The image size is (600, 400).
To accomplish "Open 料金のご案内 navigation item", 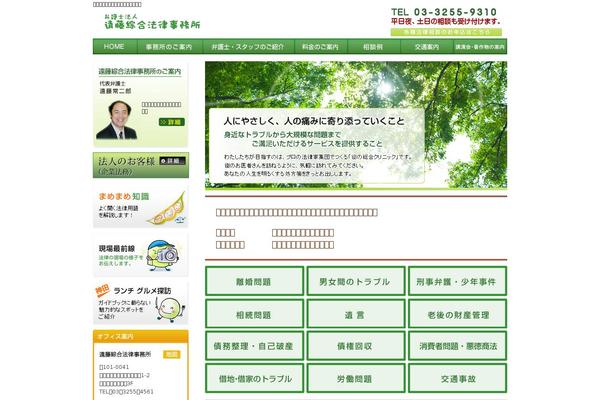I will [x=320, y=46].
